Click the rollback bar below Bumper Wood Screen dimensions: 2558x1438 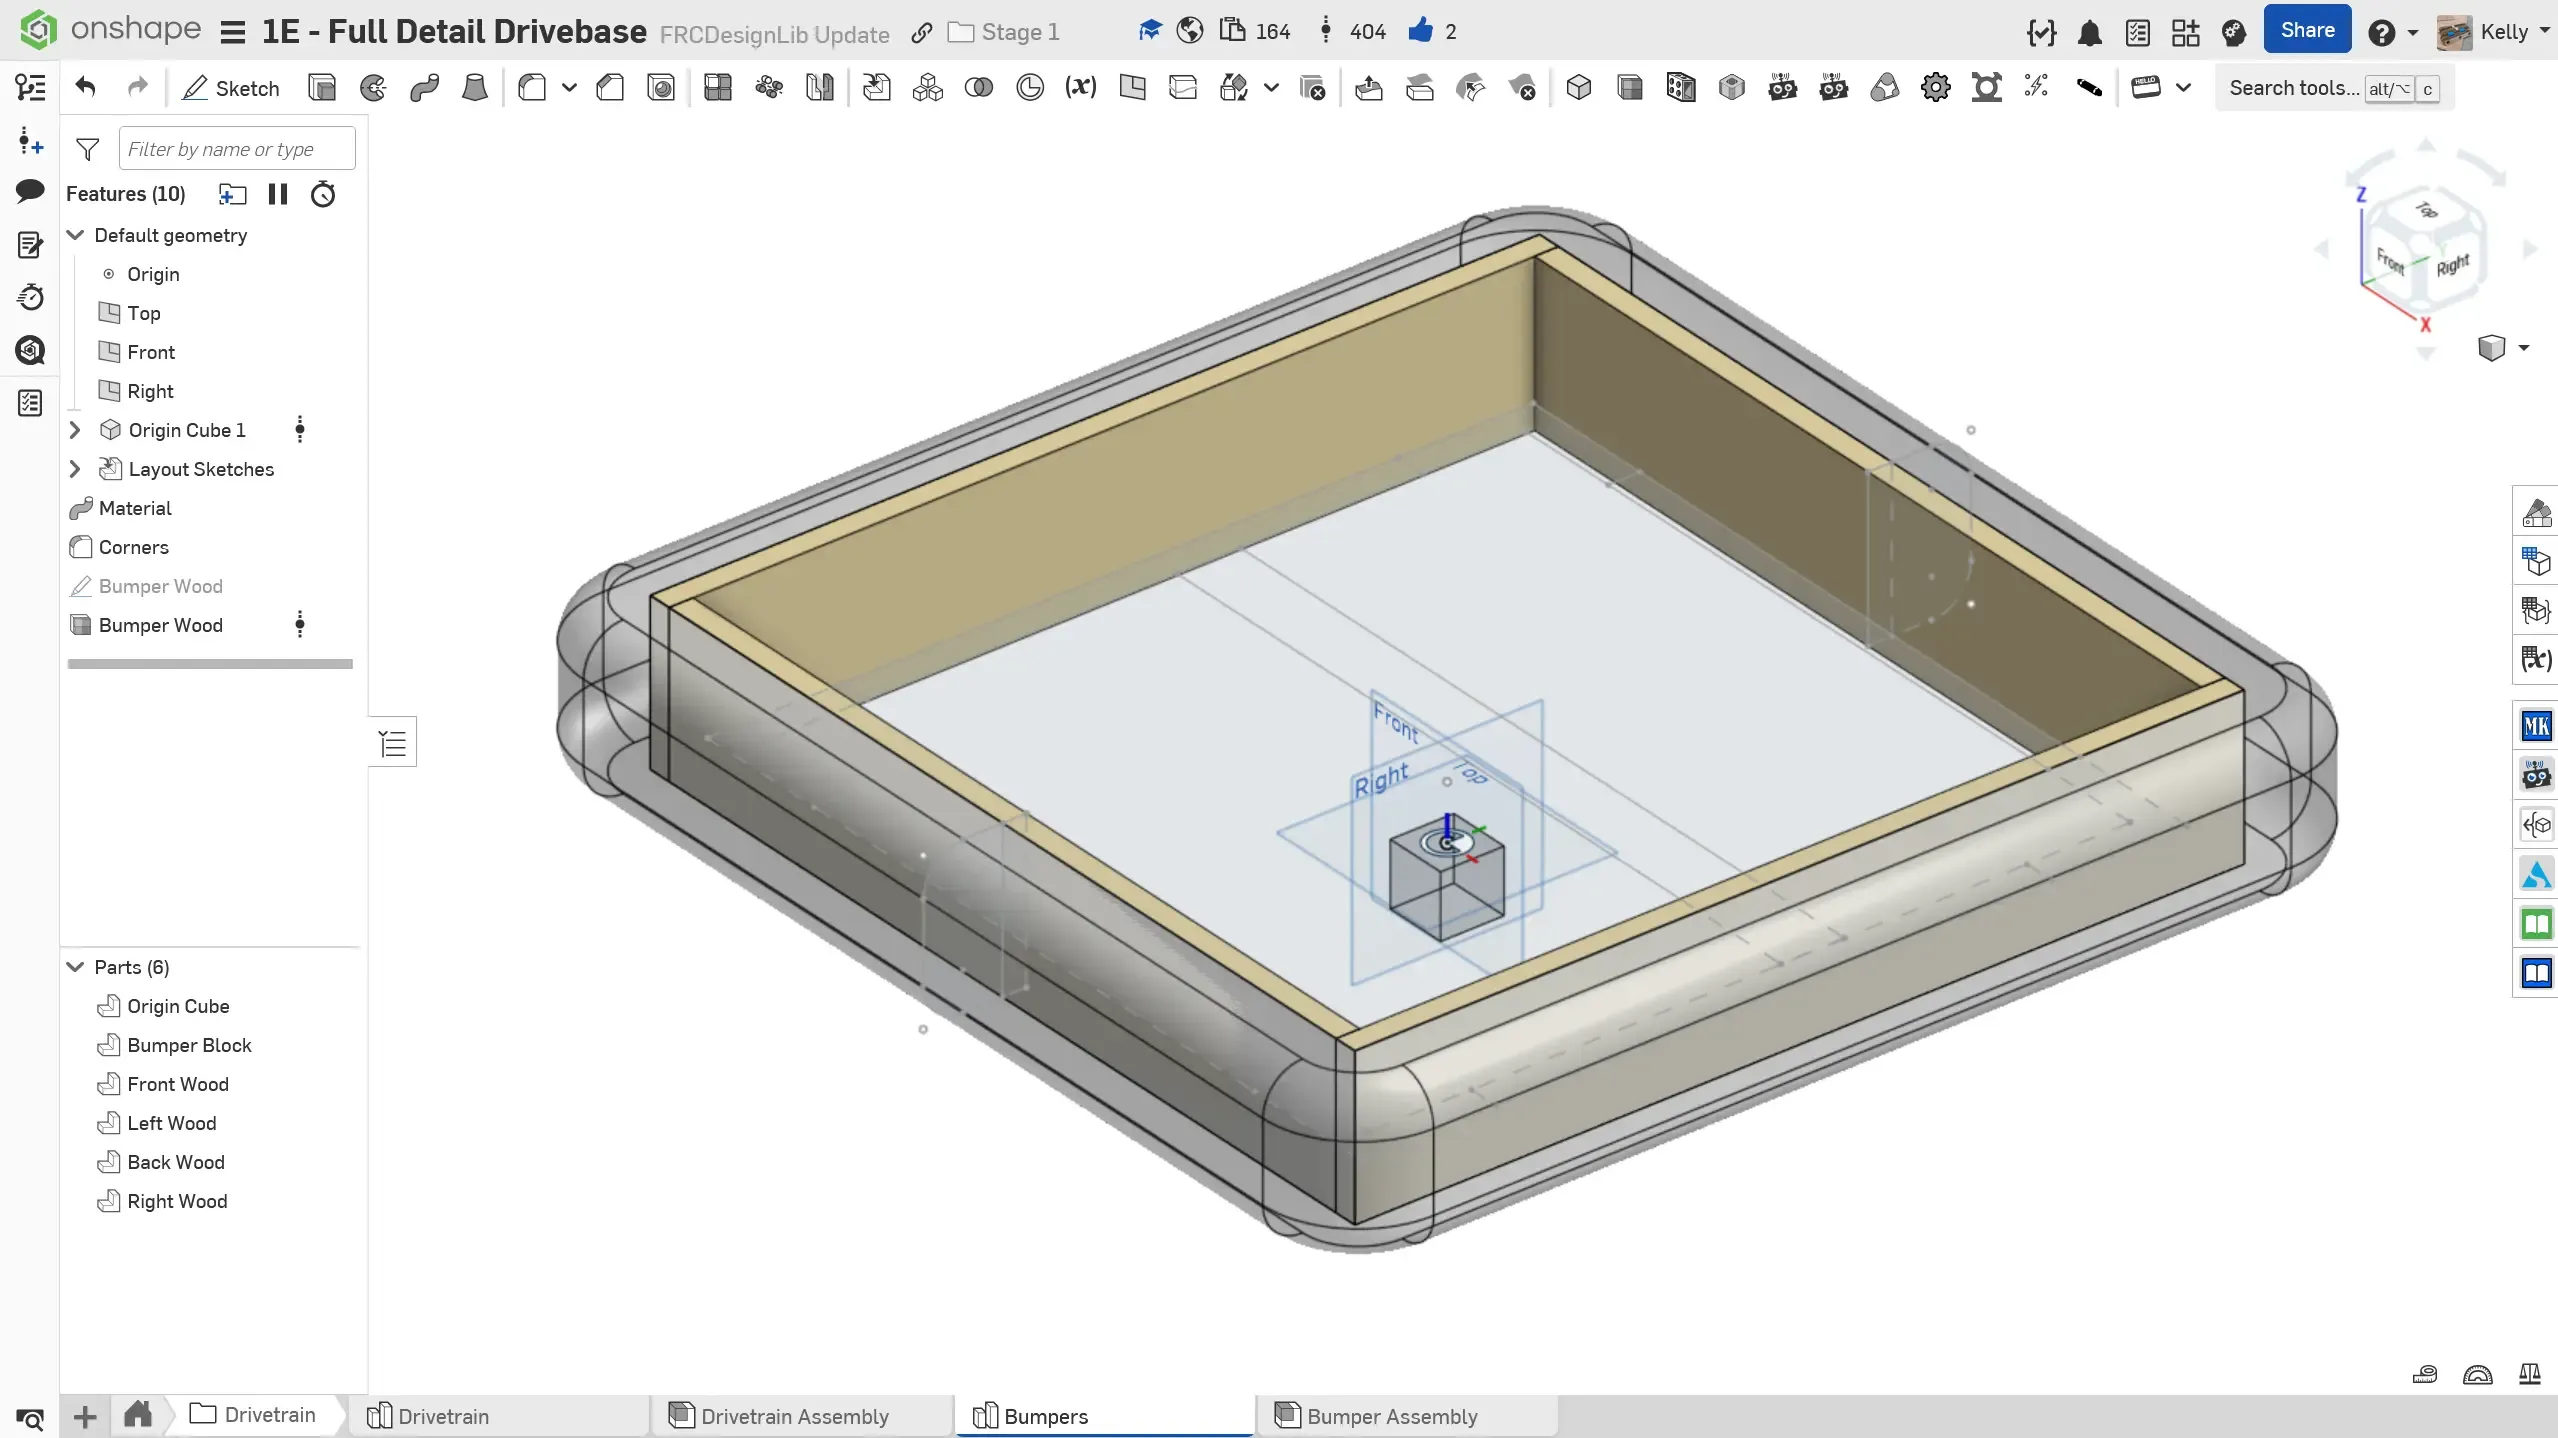[210, 664]
